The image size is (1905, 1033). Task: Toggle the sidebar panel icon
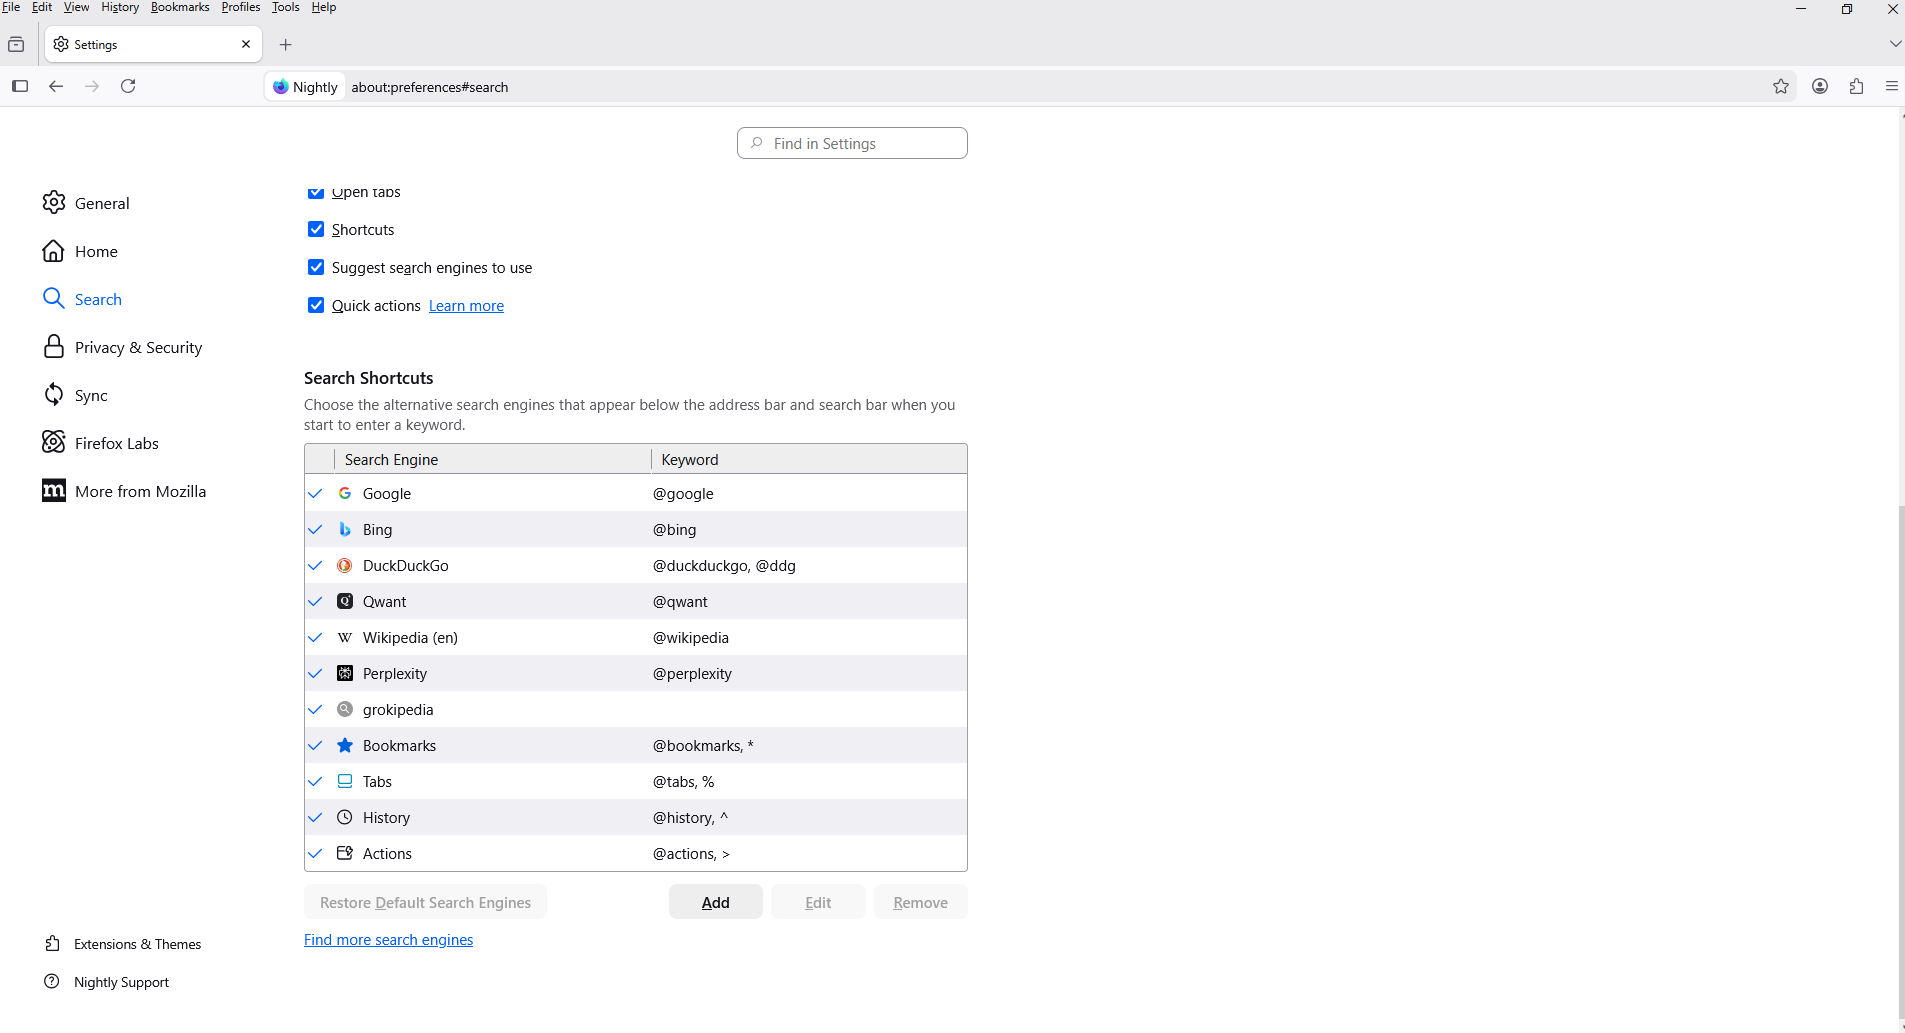click(x=20, y=87)
